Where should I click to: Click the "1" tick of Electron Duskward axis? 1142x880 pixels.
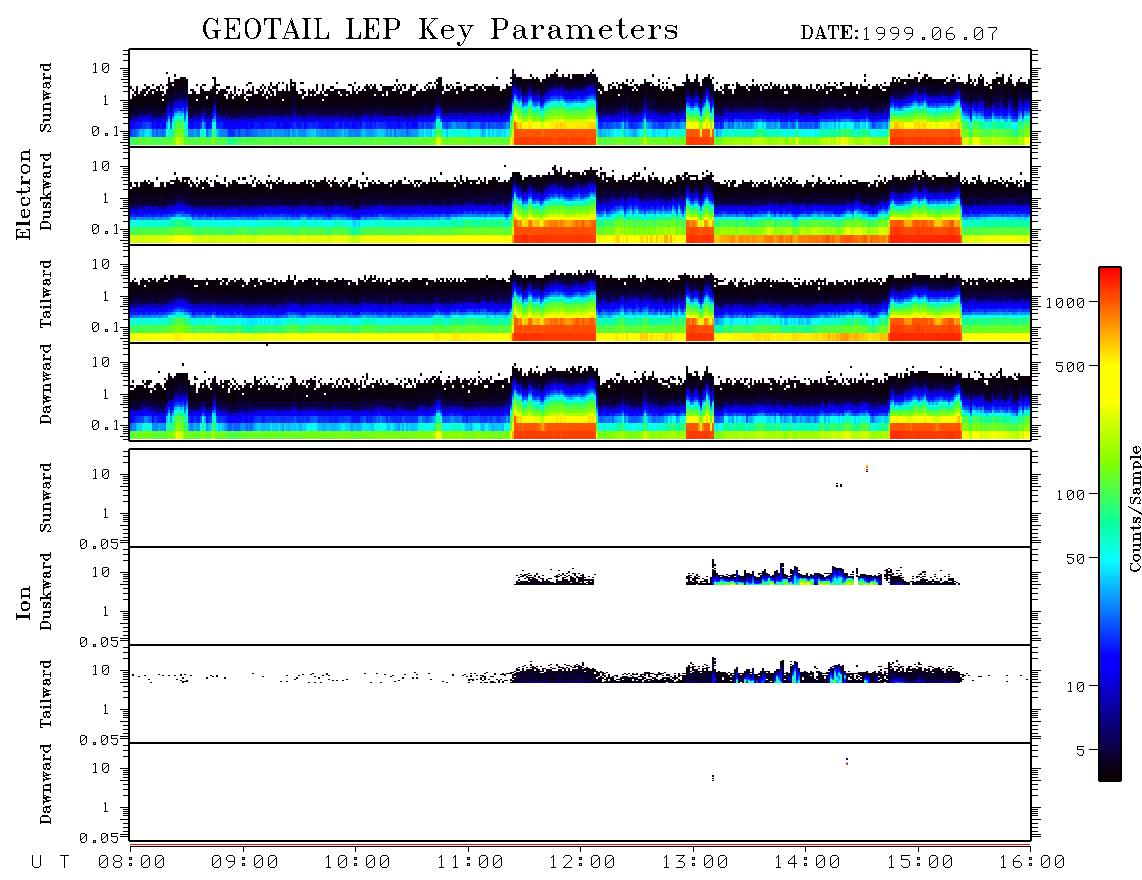pyautogui.click(x=106, y=198)
